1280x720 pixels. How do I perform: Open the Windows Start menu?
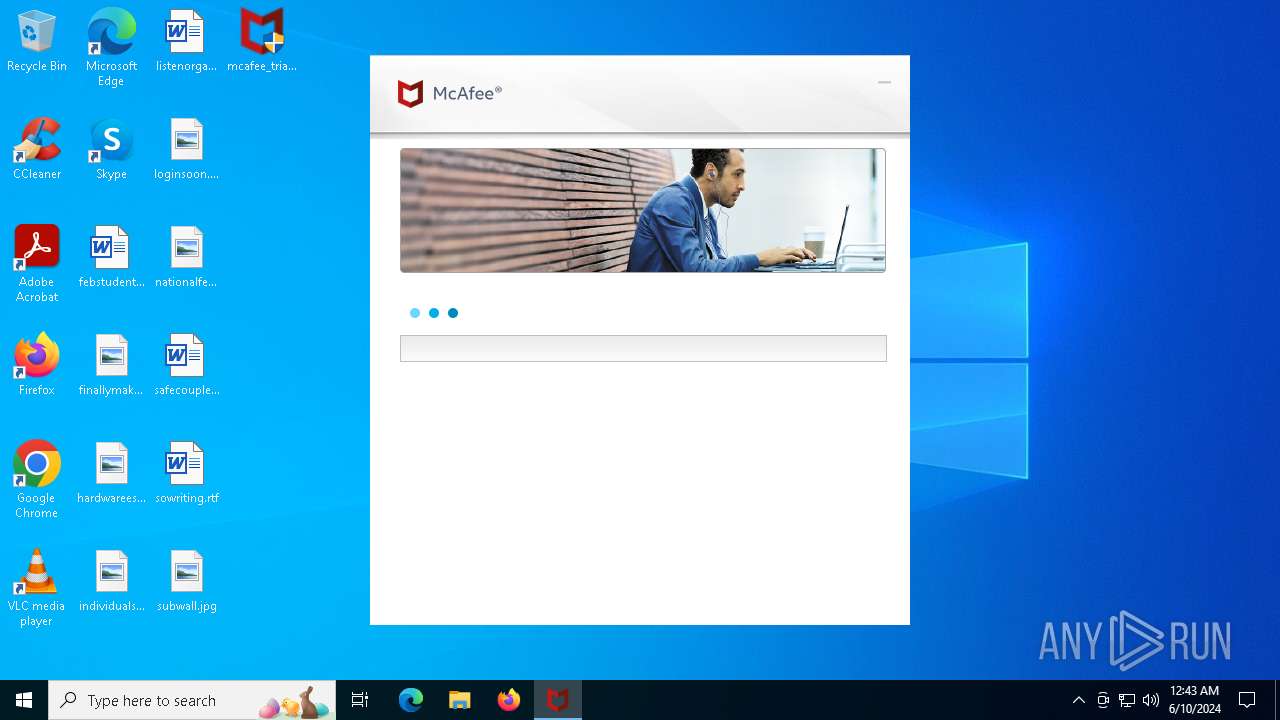(x=24, y=700)
